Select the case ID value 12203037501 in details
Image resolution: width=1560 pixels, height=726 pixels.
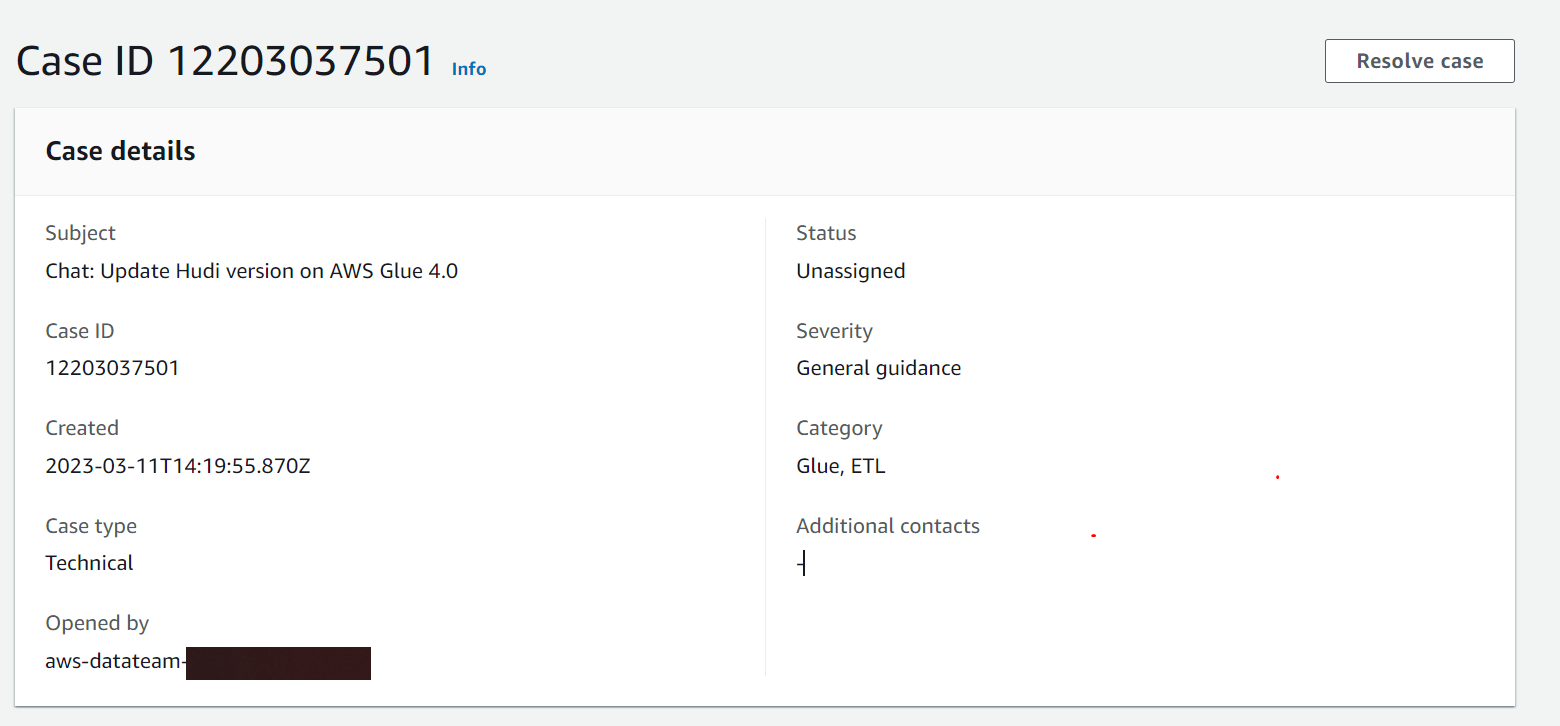pos(113,368)
